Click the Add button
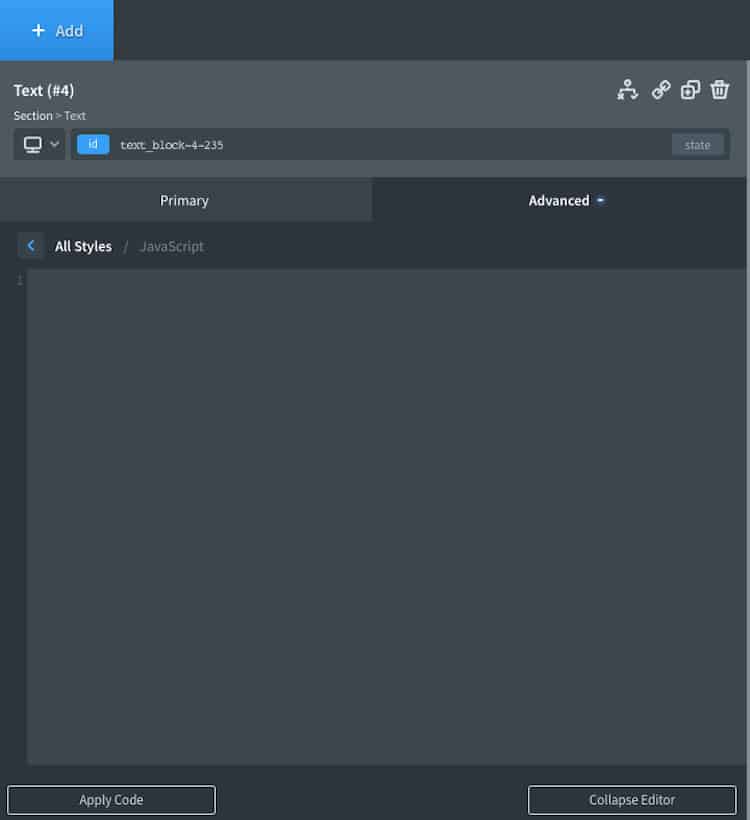 pyautogui.click(x=56, y=30)
